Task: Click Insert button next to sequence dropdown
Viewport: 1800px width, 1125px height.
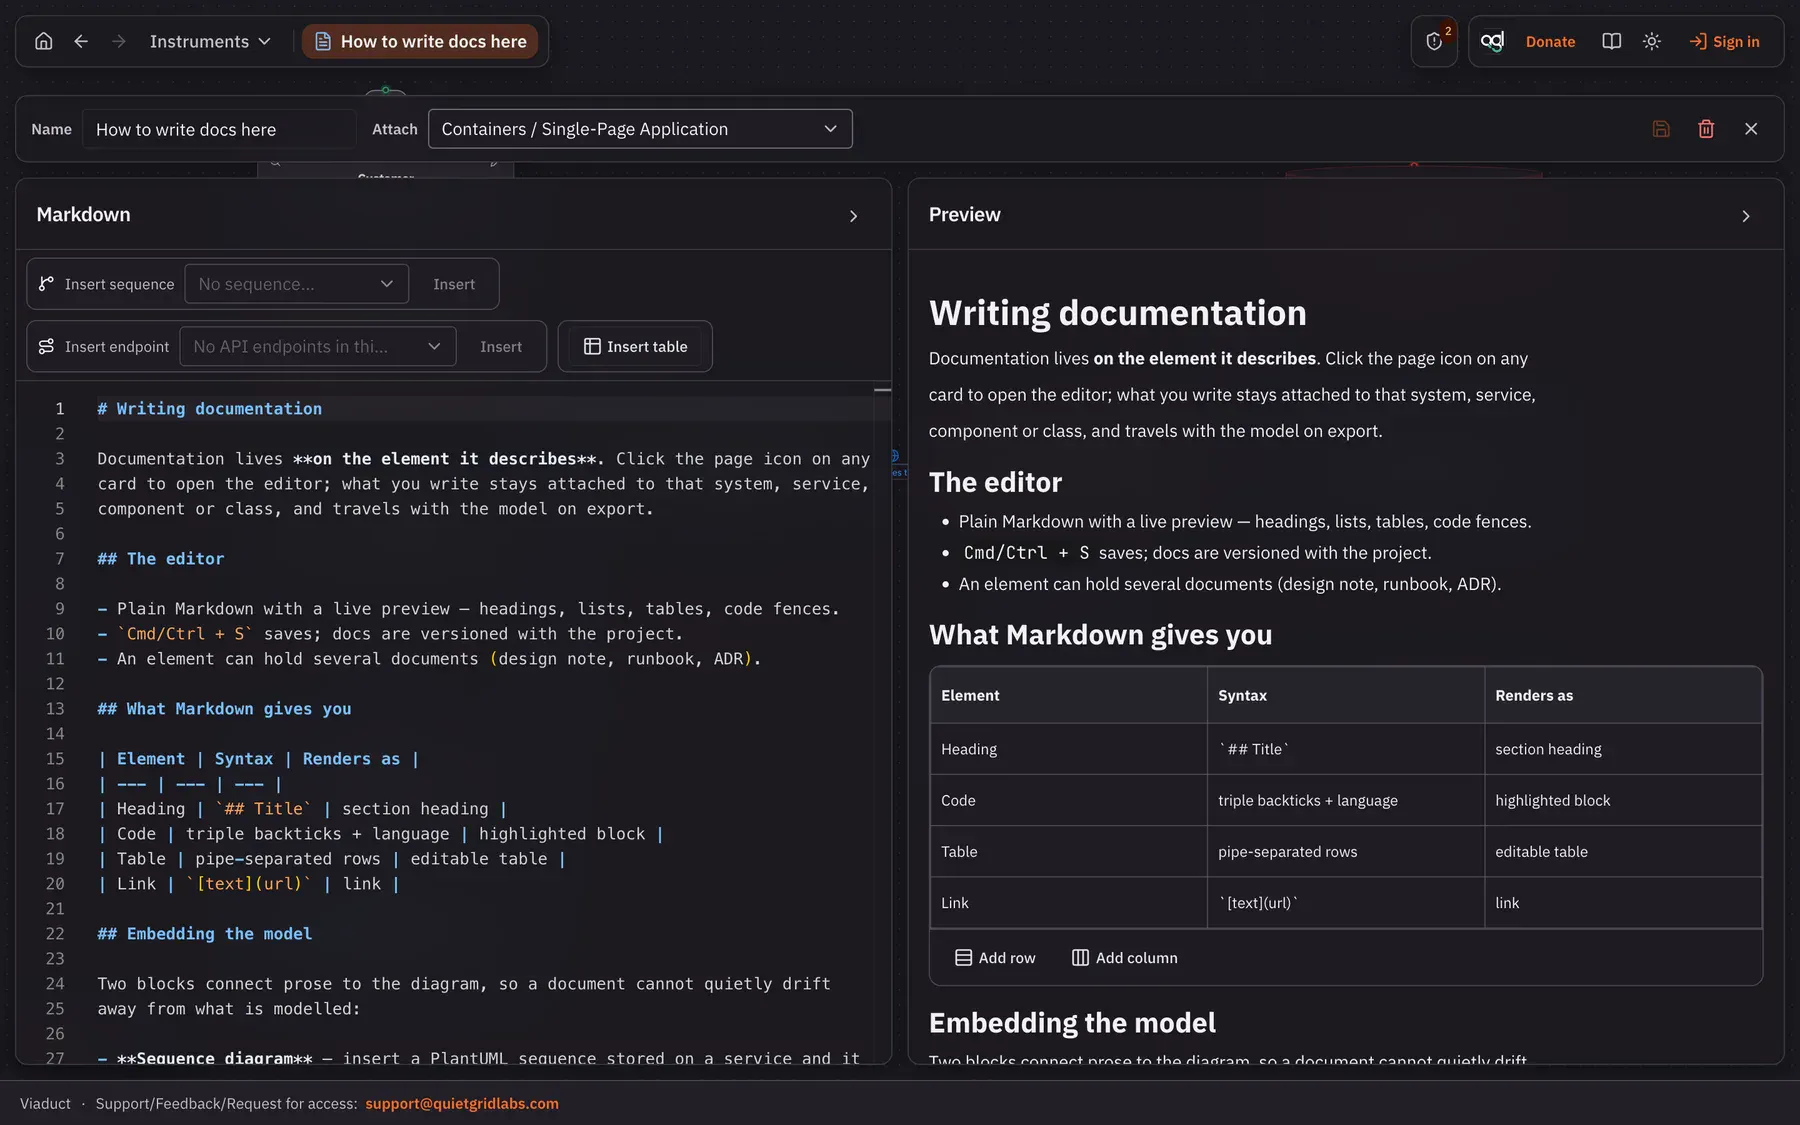Action: [454, 284]
